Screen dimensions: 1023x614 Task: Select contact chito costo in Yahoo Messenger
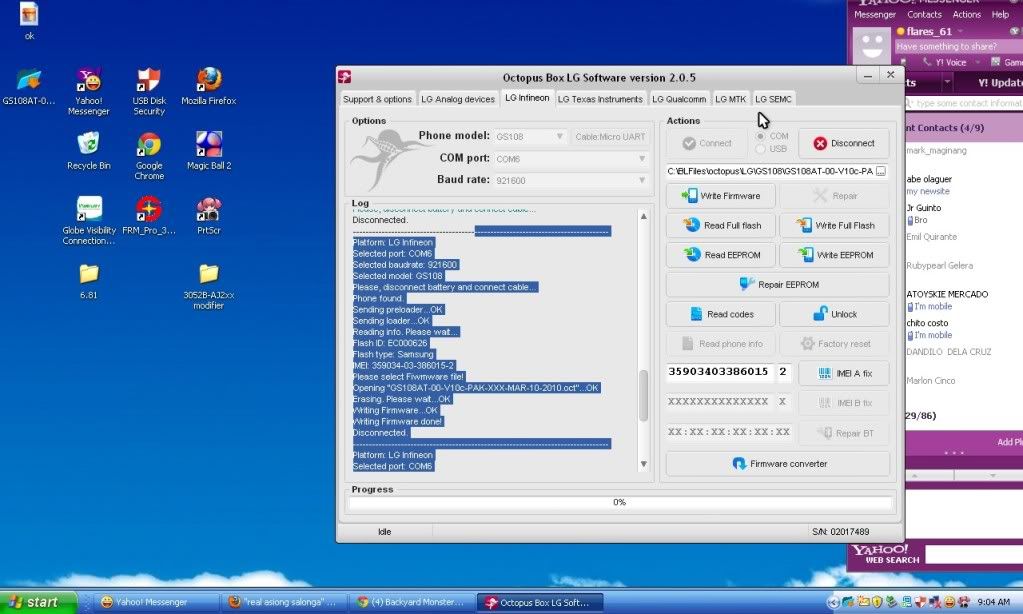pos(927,323)
